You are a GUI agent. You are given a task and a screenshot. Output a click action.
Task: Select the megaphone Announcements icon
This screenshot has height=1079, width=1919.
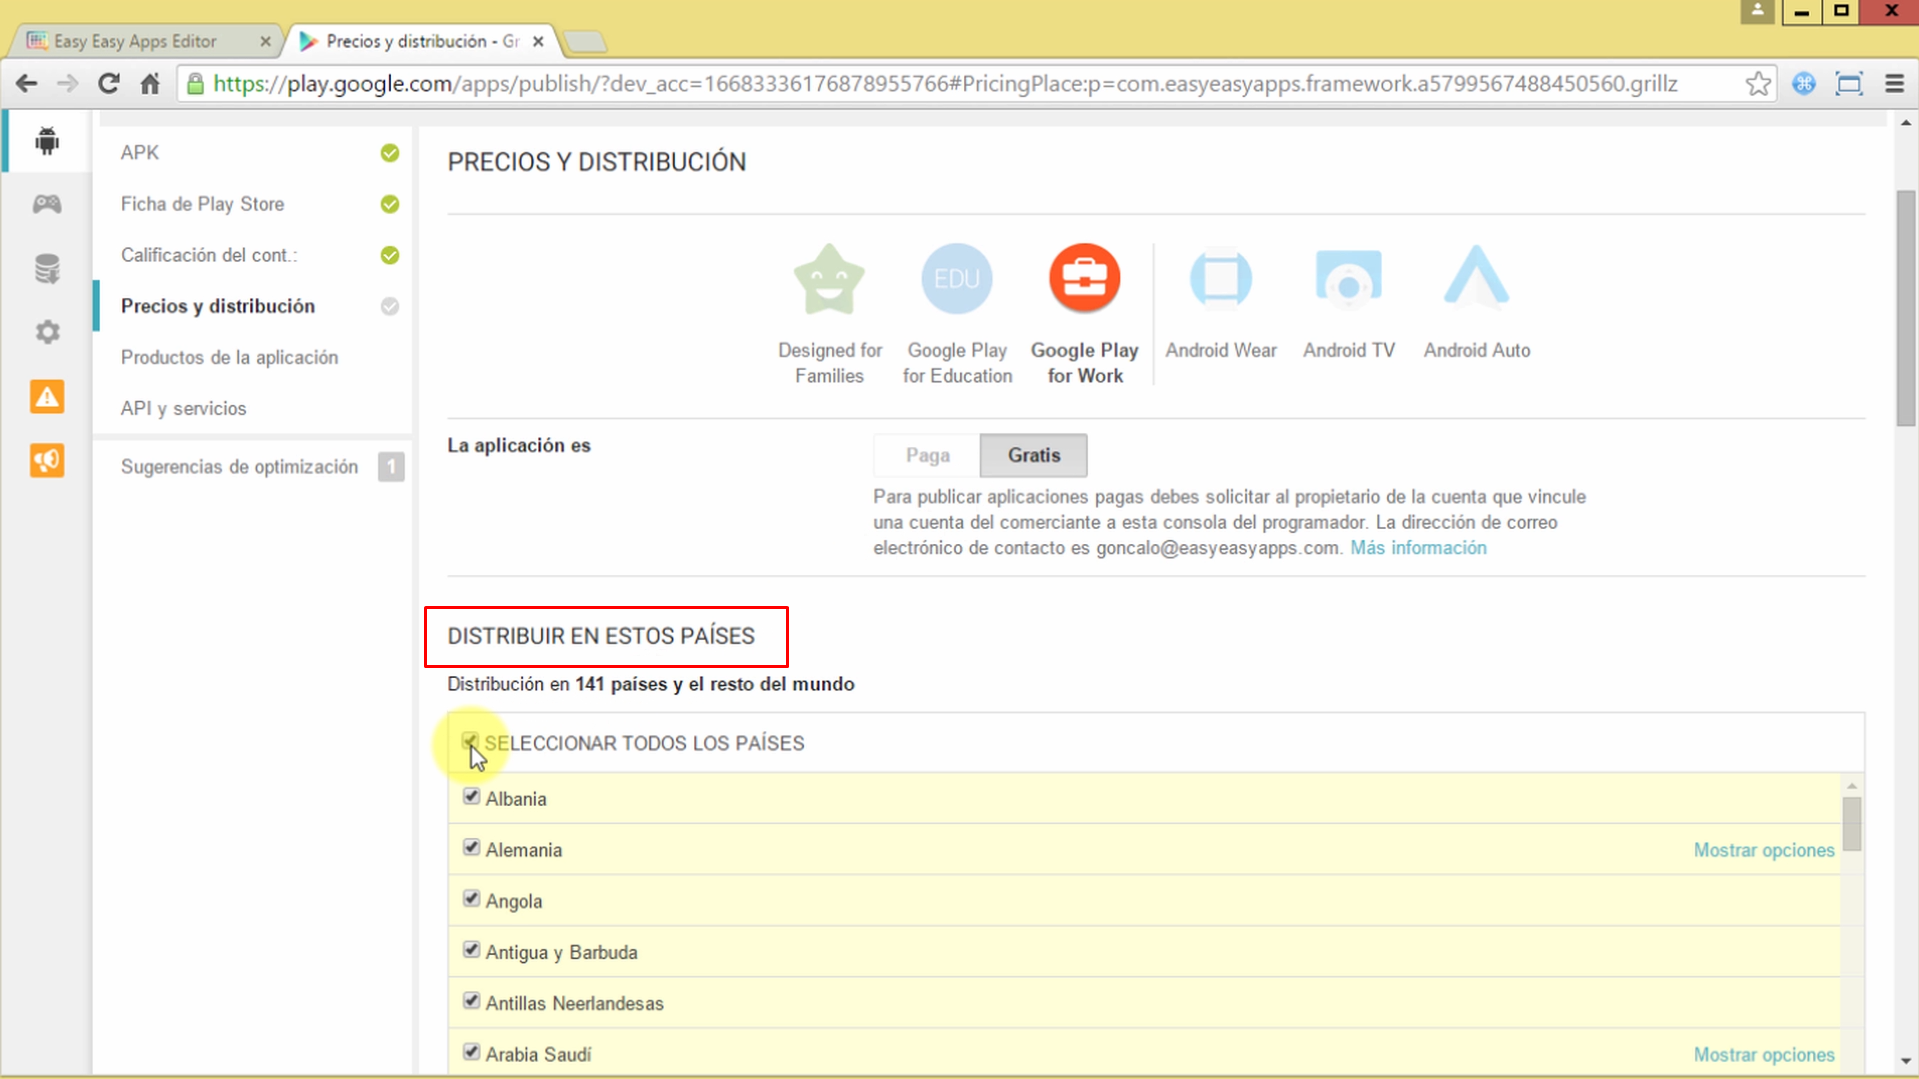(46, 460)
